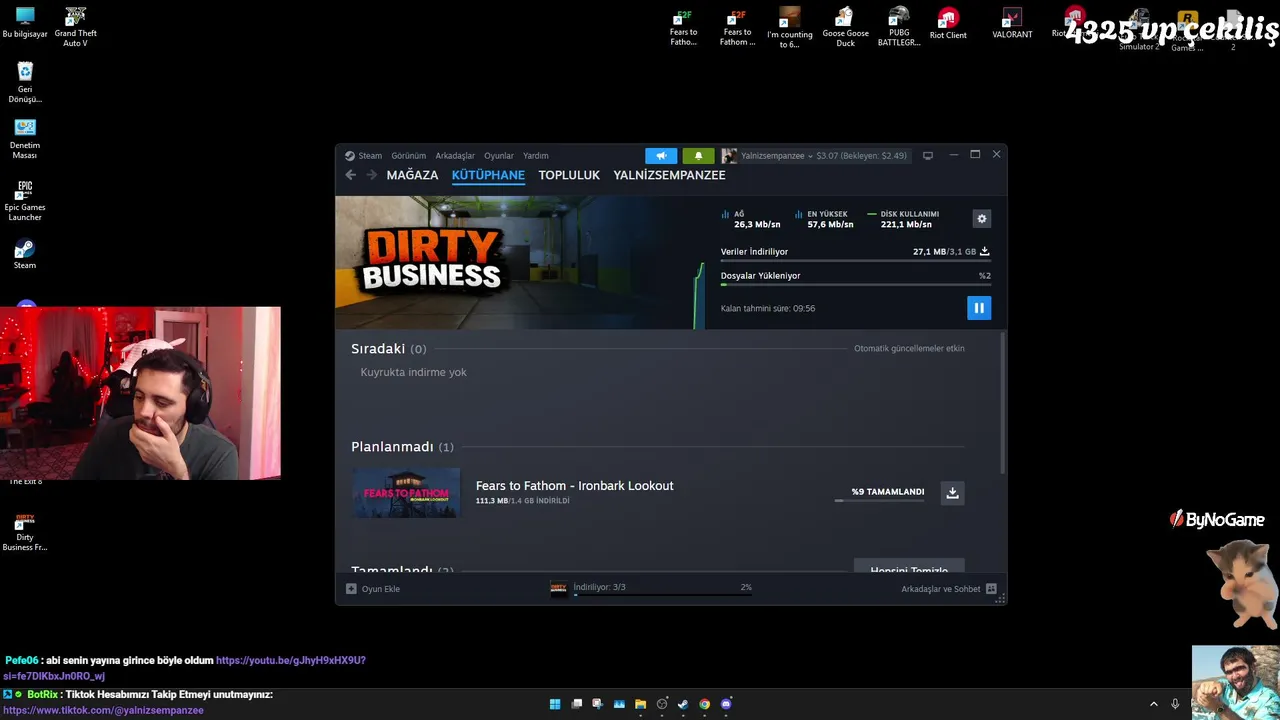Click the Steam downloads list scrollbar
1280x720 pixels.
(x=1002, y=402)
